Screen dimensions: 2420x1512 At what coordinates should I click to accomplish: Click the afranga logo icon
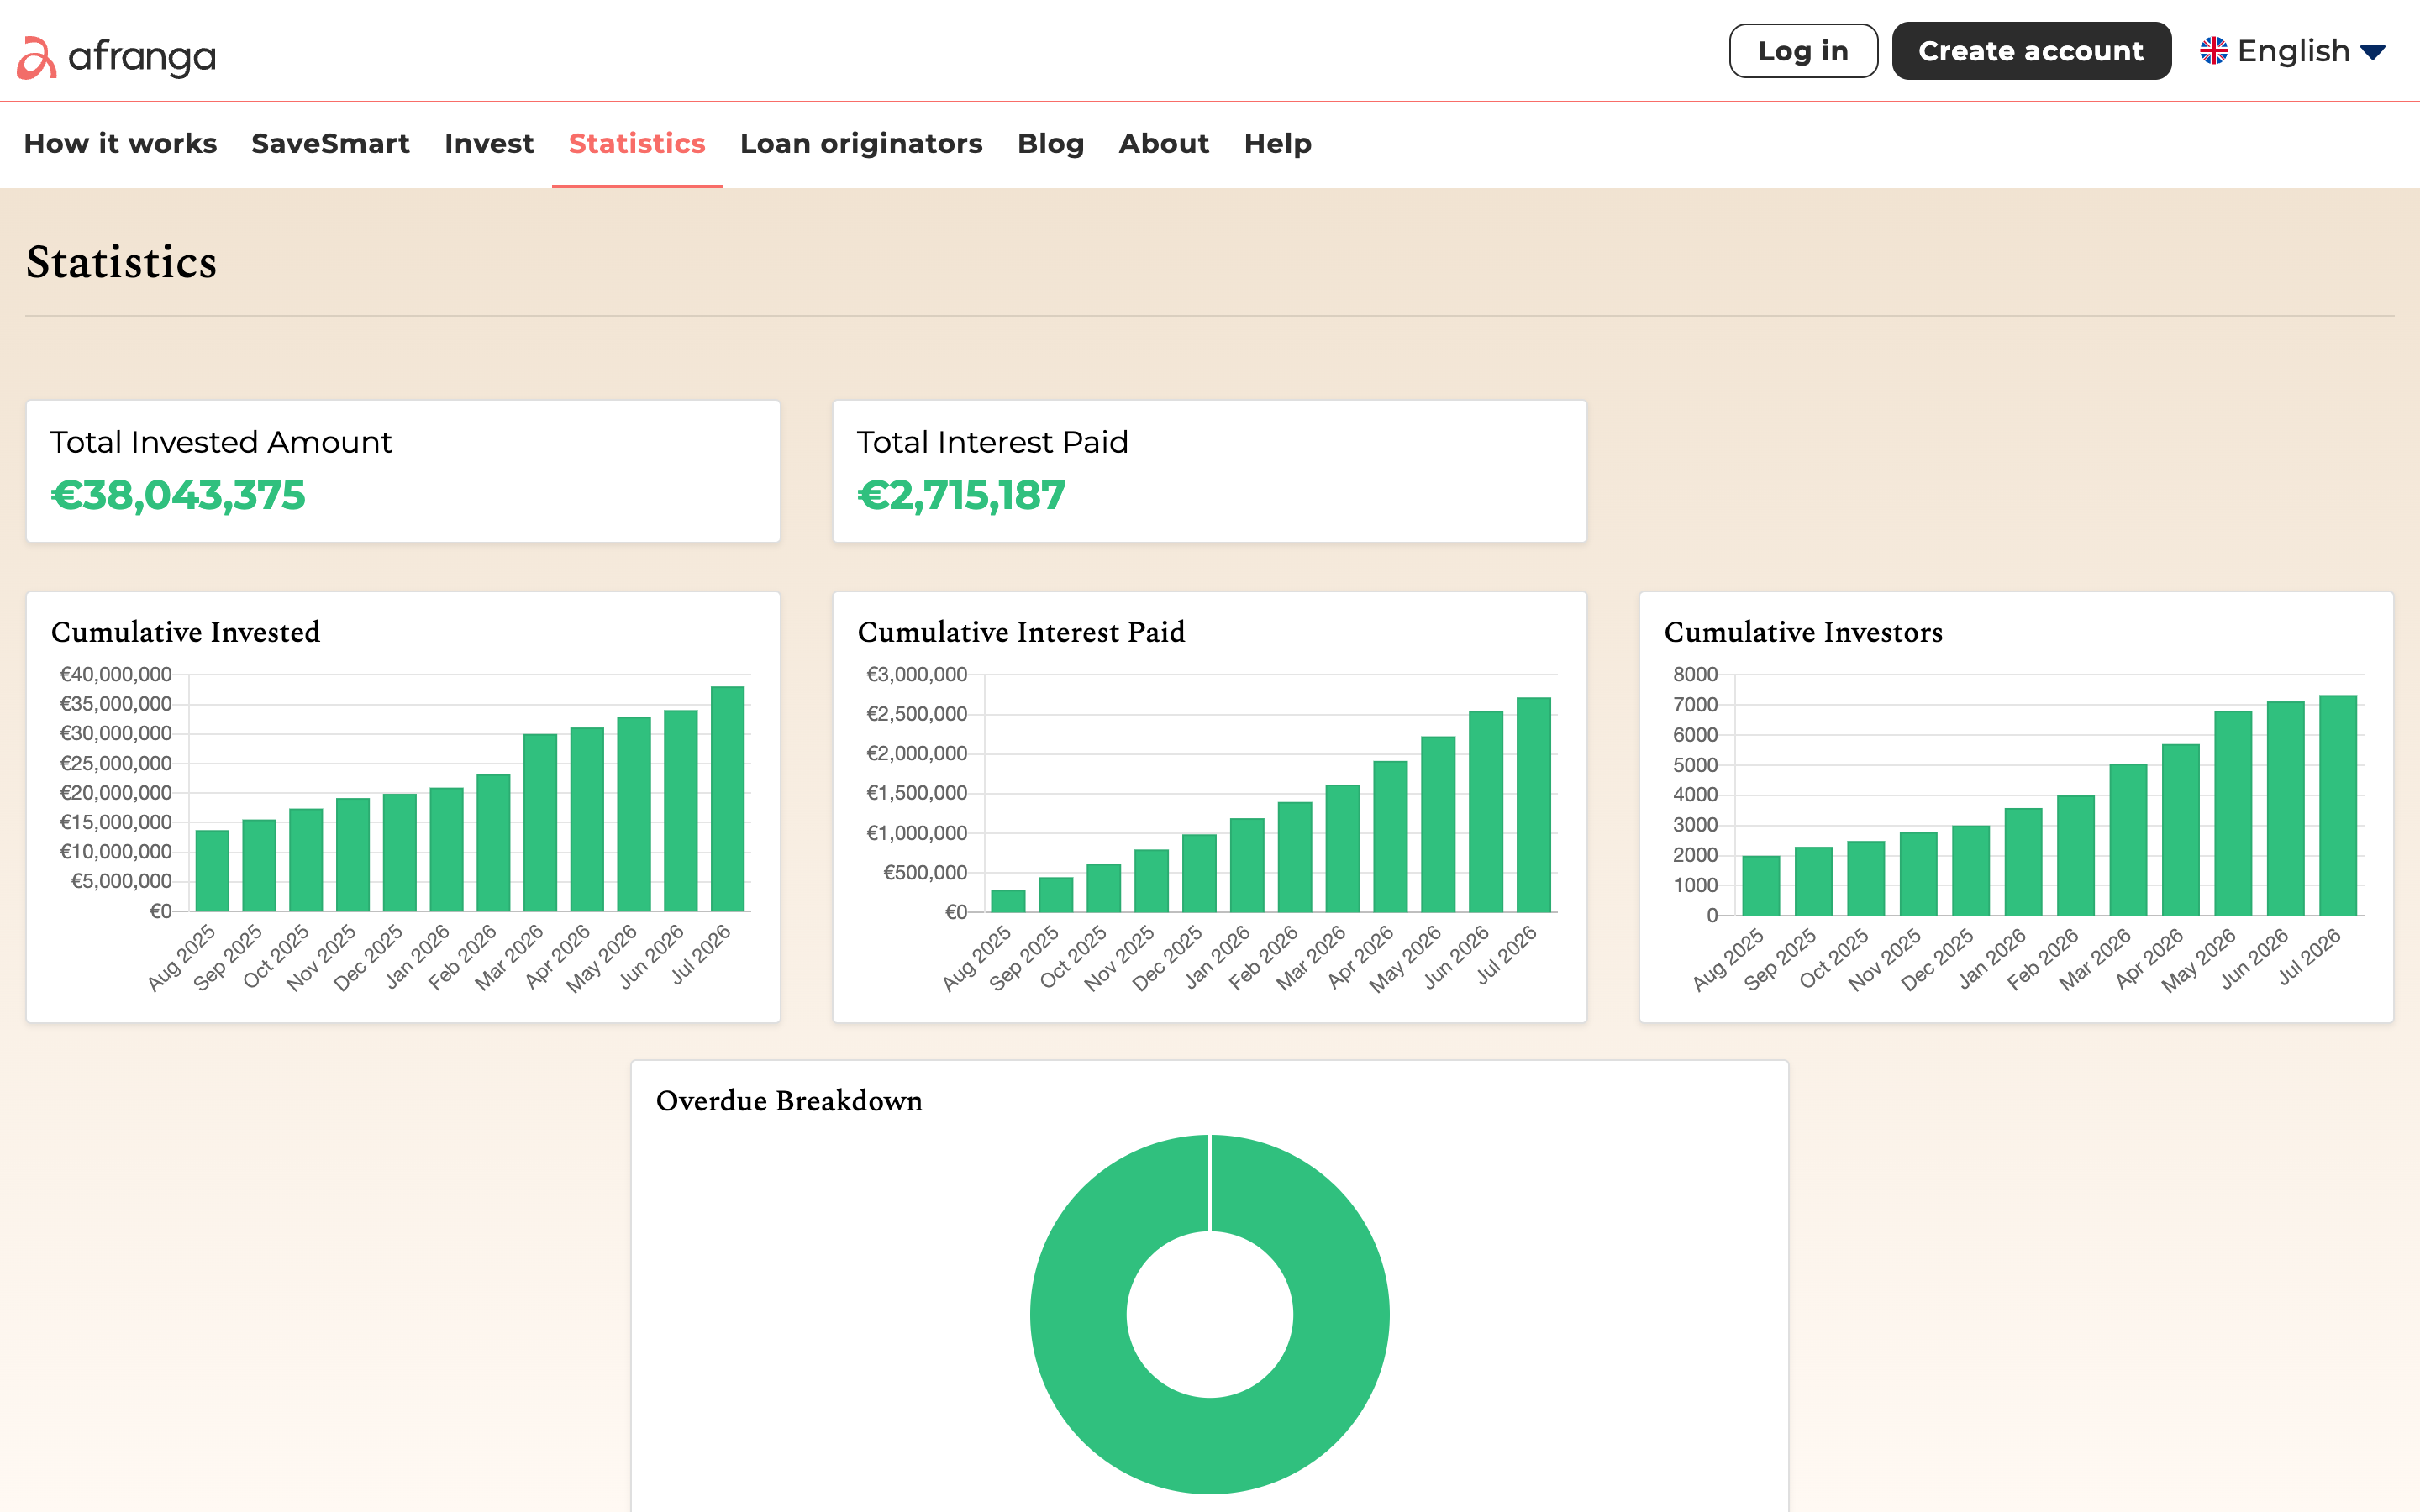pos(37,57)
